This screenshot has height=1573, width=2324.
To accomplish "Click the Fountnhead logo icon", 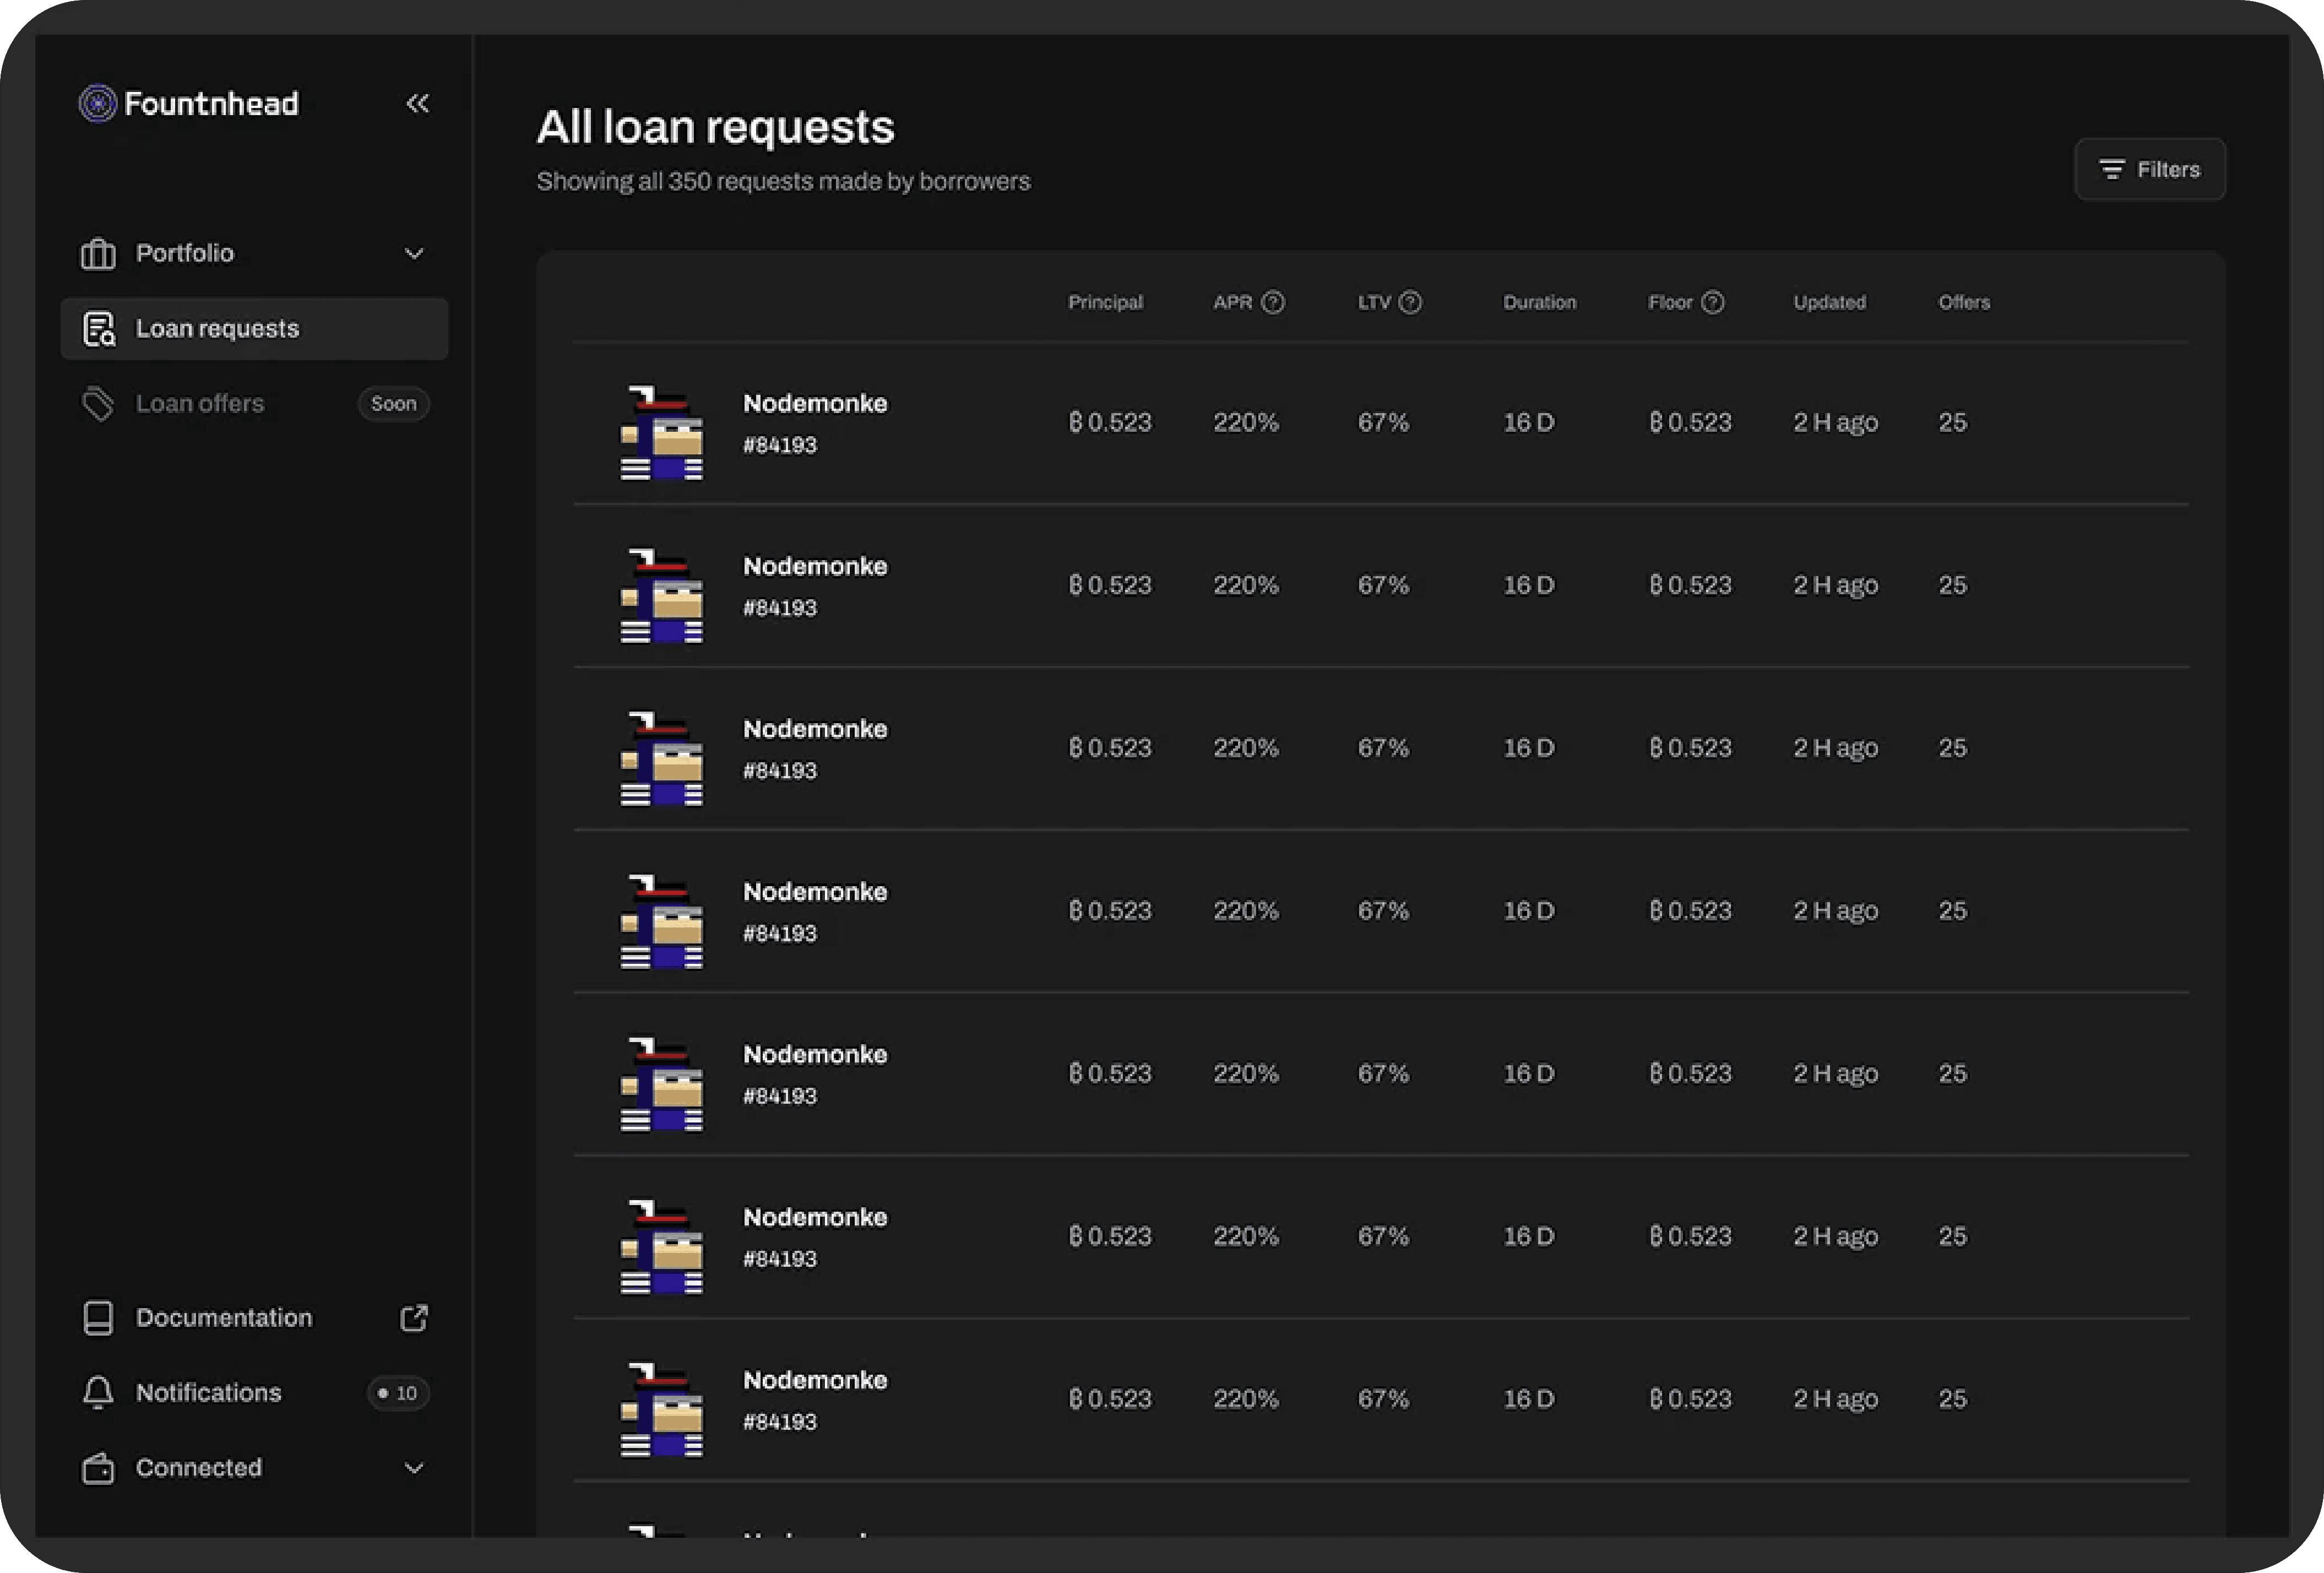I will point(97,103).
